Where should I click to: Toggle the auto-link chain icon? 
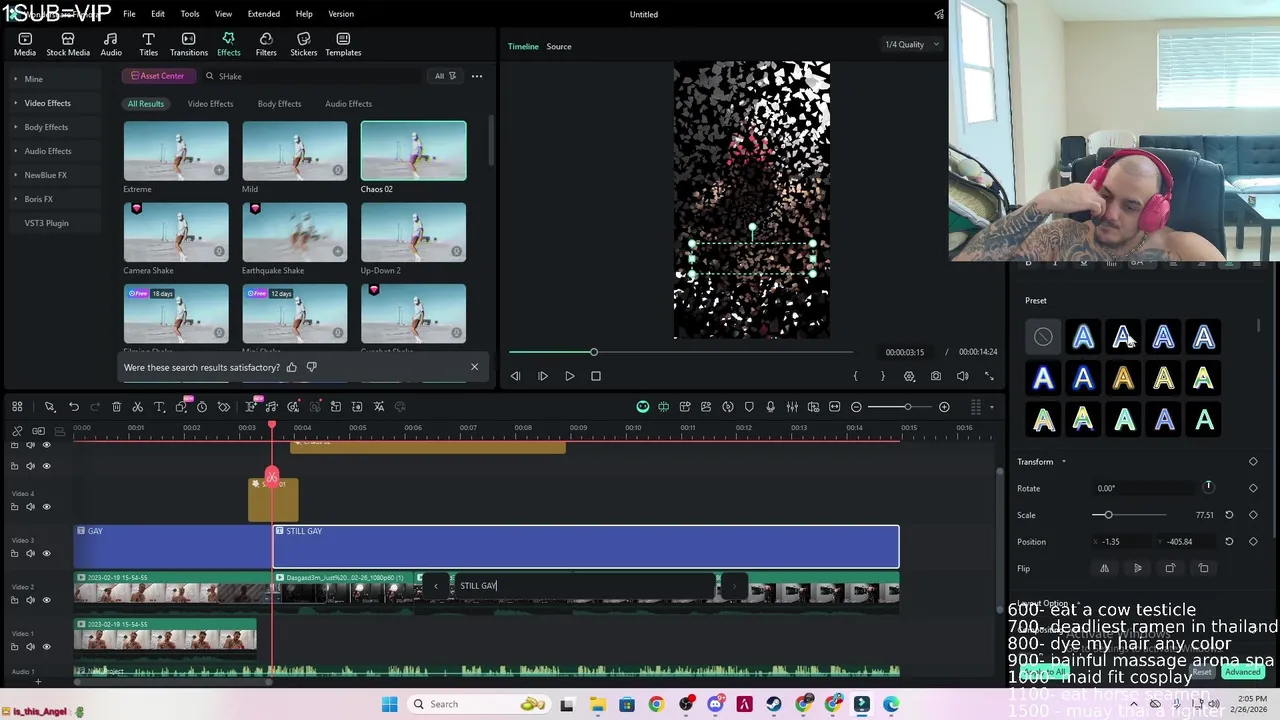[x=17, y=431]
